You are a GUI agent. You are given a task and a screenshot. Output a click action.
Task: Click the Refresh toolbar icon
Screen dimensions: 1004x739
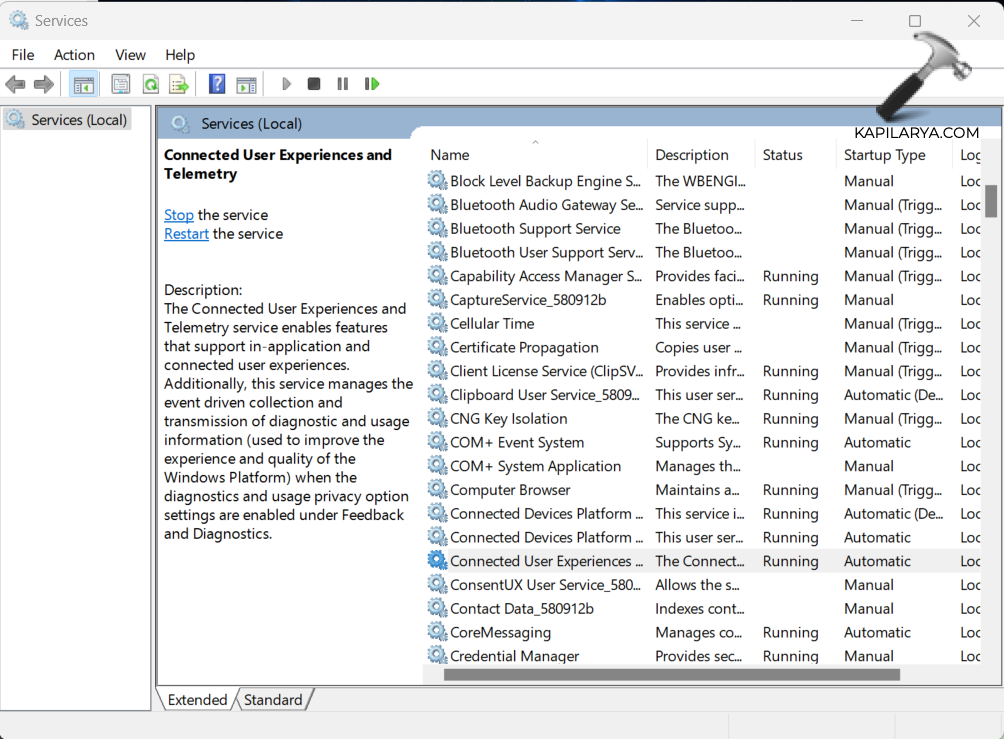150,85
